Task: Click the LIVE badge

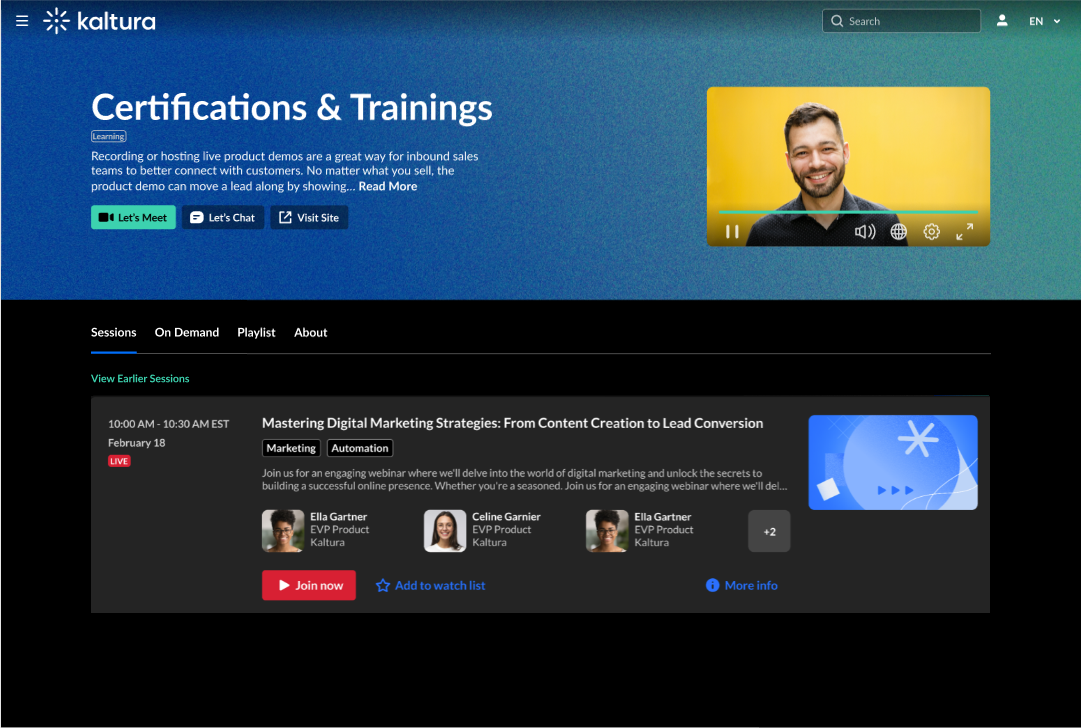Action: 119,461
